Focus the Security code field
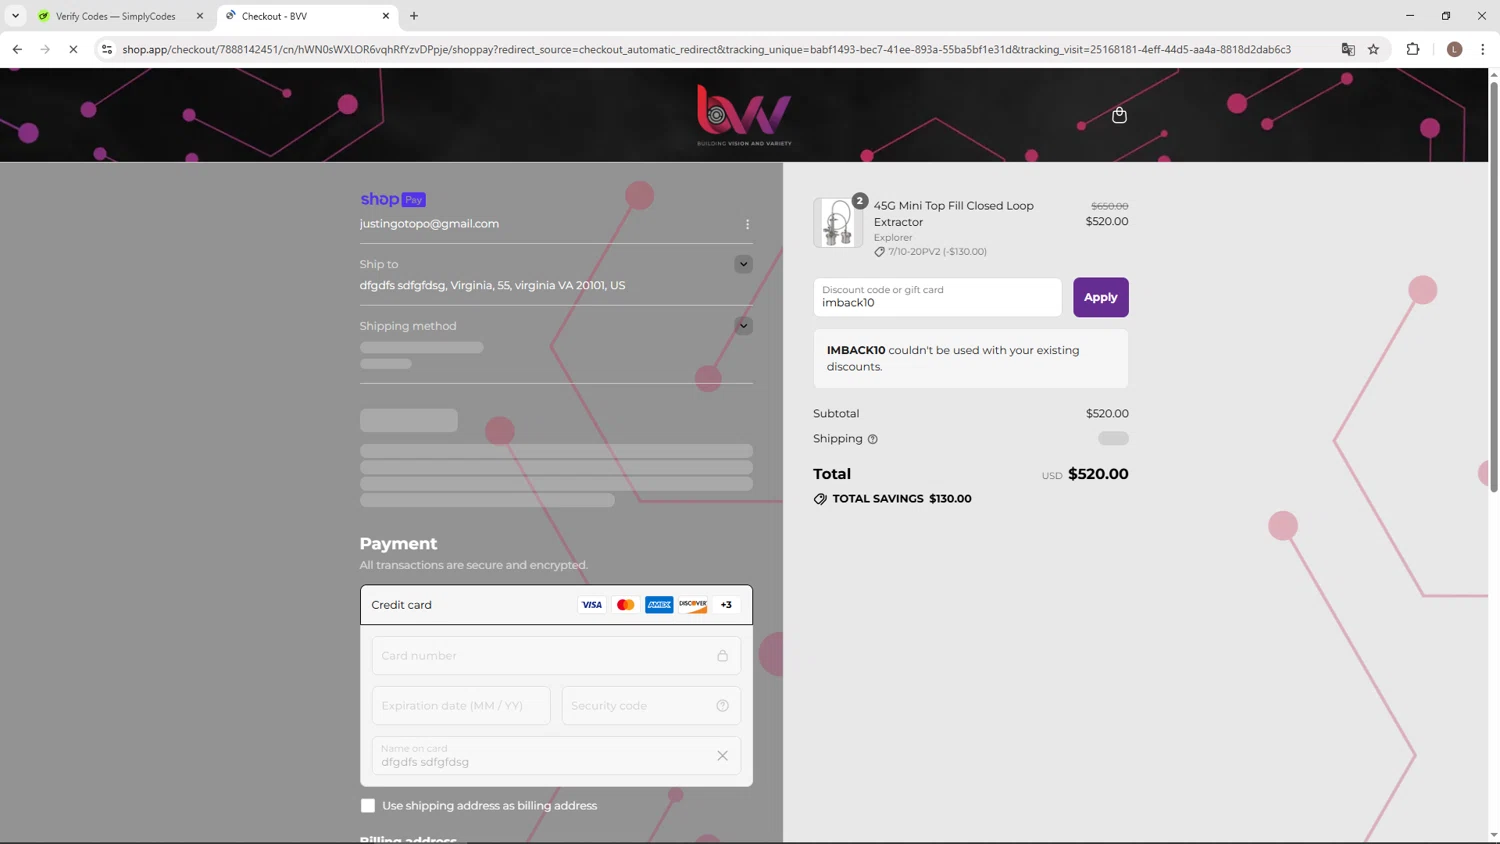This screenshot has width=1500, height=844. (651, 706)
